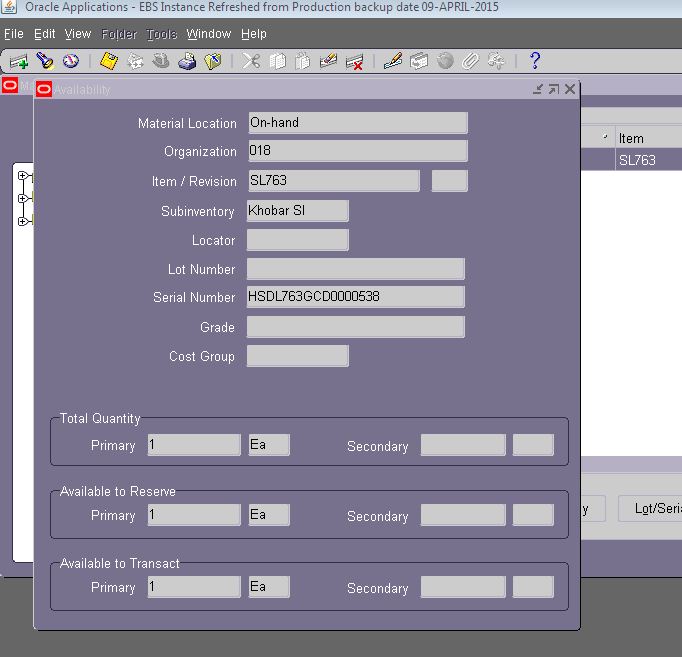Click the empty Lot Number field
The width and height of the screenshot is (682, 657).
(x=356, y=269)
